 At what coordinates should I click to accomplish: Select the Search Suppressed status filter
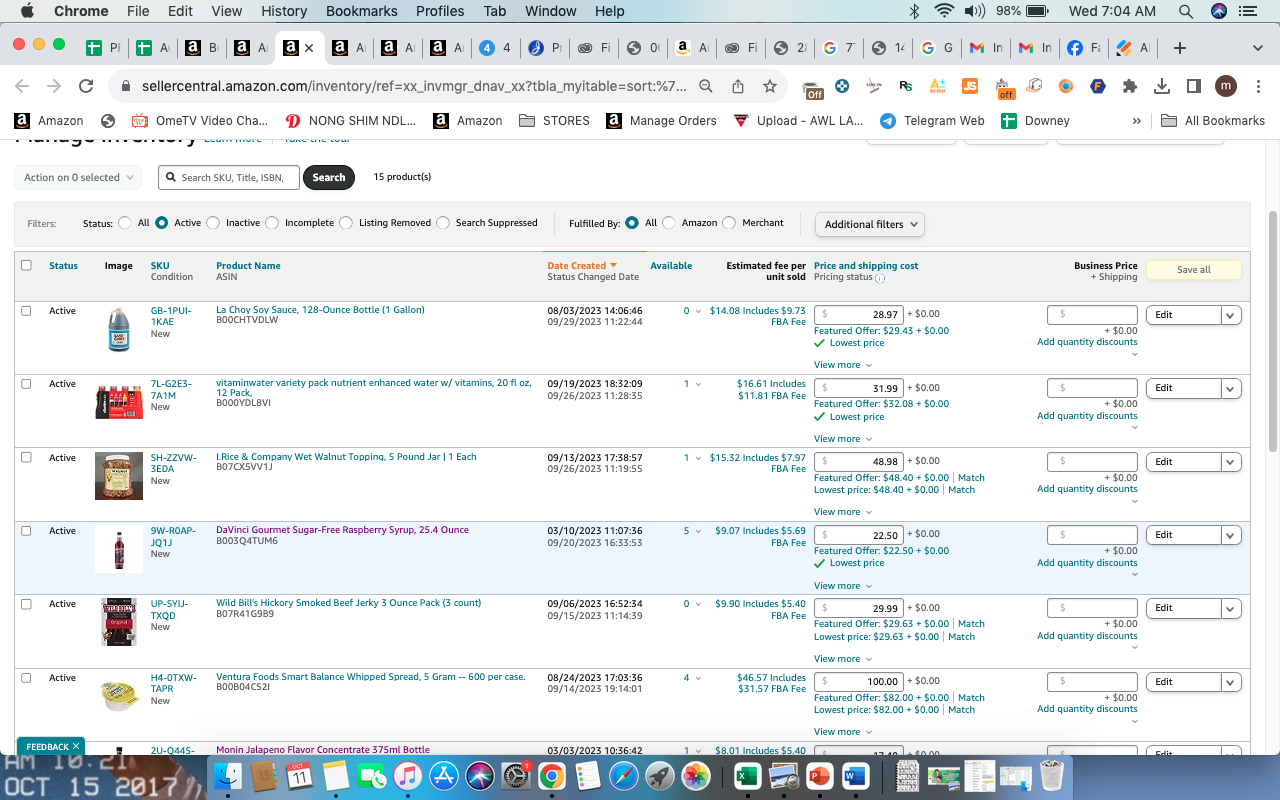pyautogui.click(x=443, y=223)
